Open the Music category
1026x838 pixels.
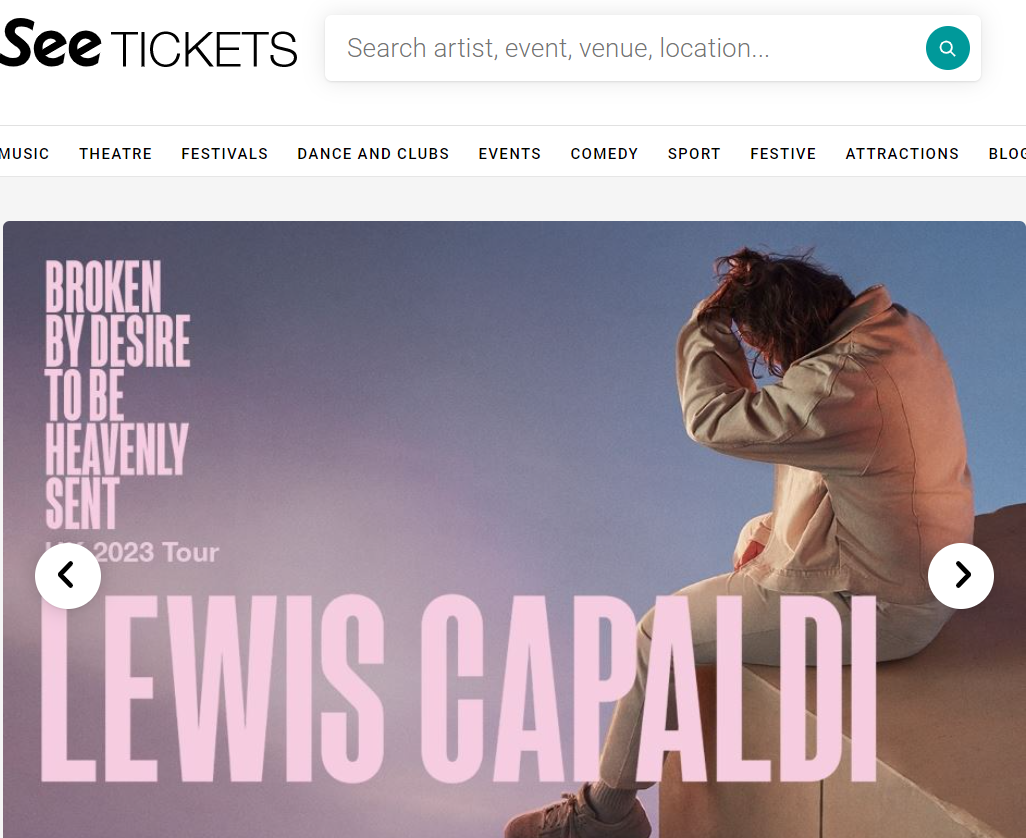click(x=25, y=154)
